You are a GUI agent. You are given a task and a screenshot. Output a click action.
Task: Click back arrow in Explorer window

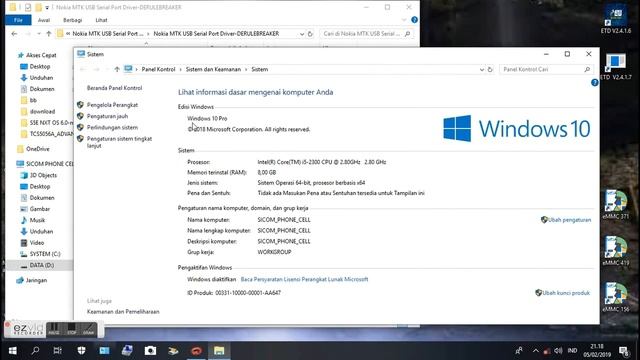click(x=15, y=33)
